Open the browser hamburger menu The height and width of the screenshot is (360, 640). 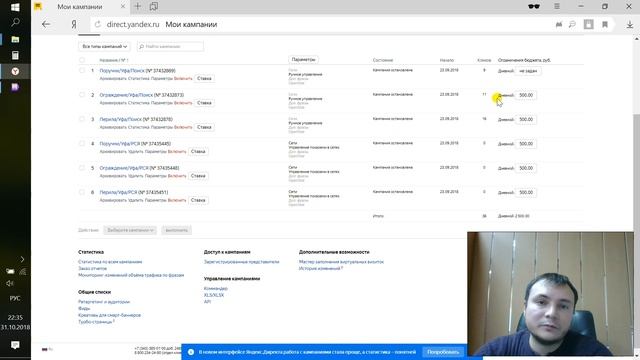pyautogui.click(x=557, y=7)
